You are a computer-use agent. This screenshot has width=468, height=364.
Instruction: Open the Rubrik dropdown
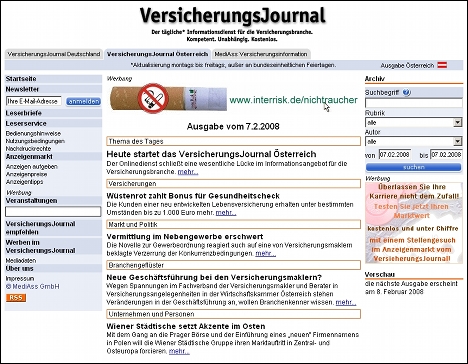click(414, 122)
